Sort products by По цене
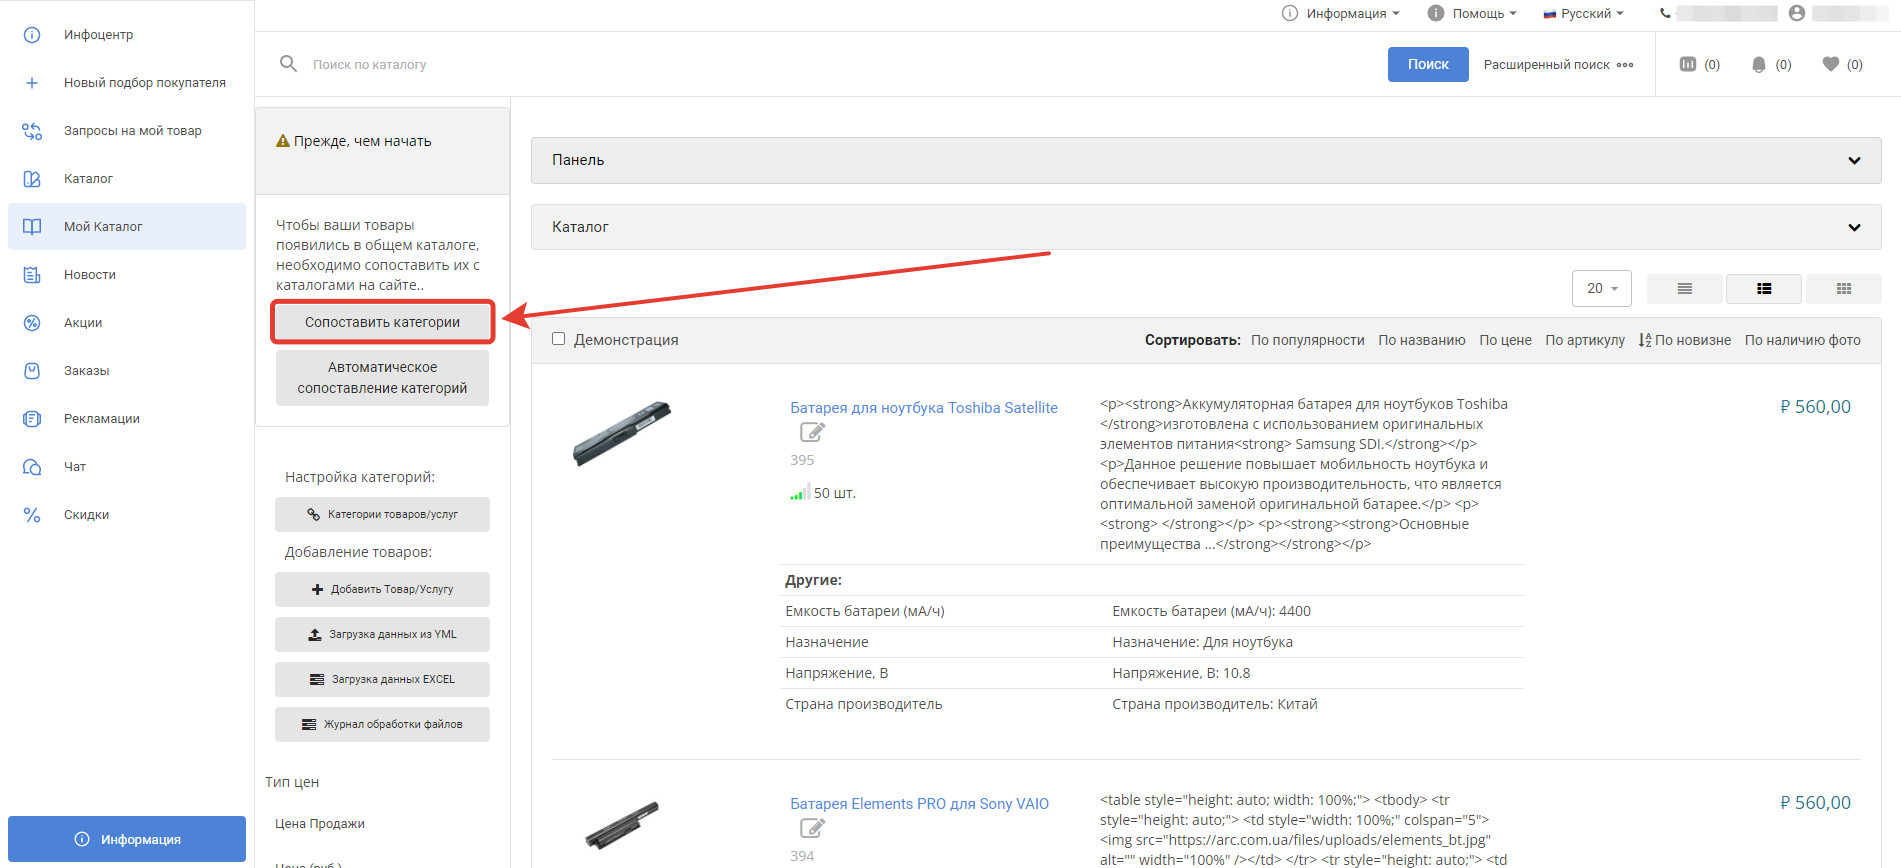Screen dimensions: 1901x868 tap(1505, 340)
